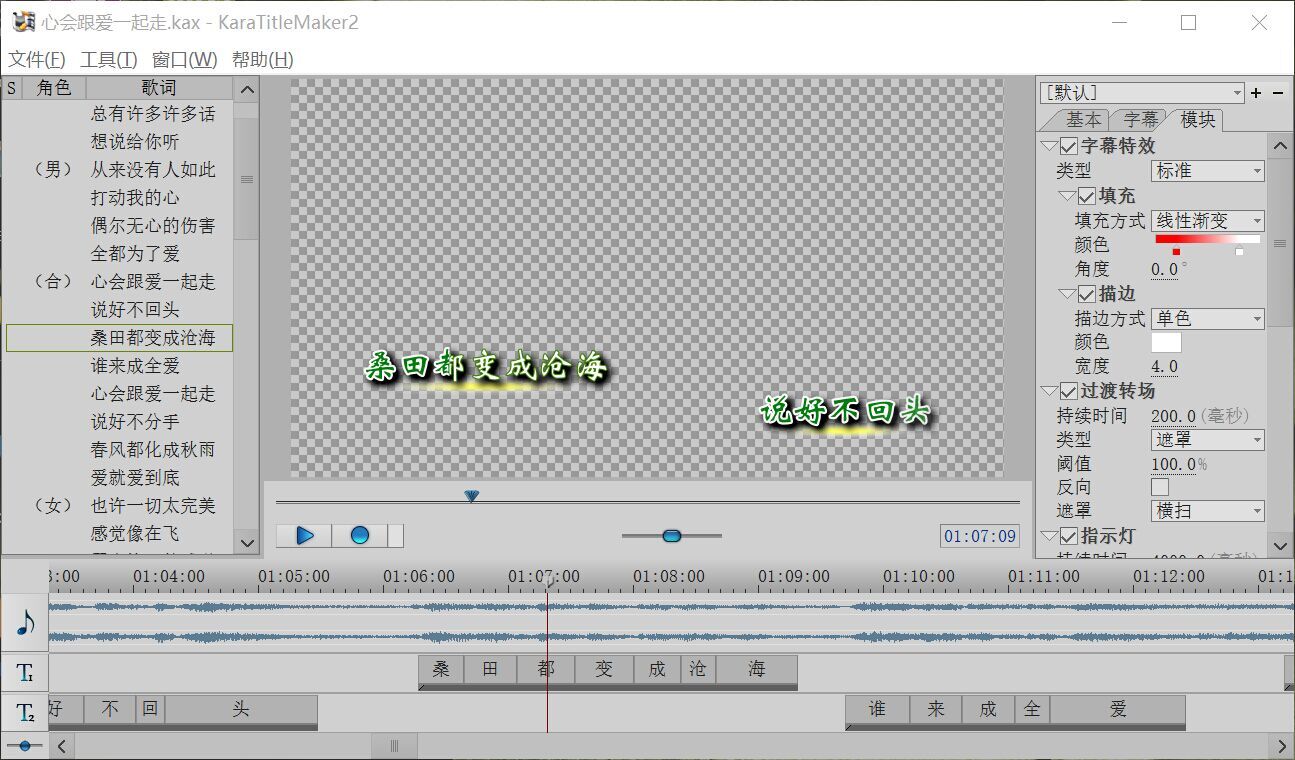The width and height of the screenshot is (1295, 760).
Task: Open the 窗口(W) menu
Action: pos(184,59)
